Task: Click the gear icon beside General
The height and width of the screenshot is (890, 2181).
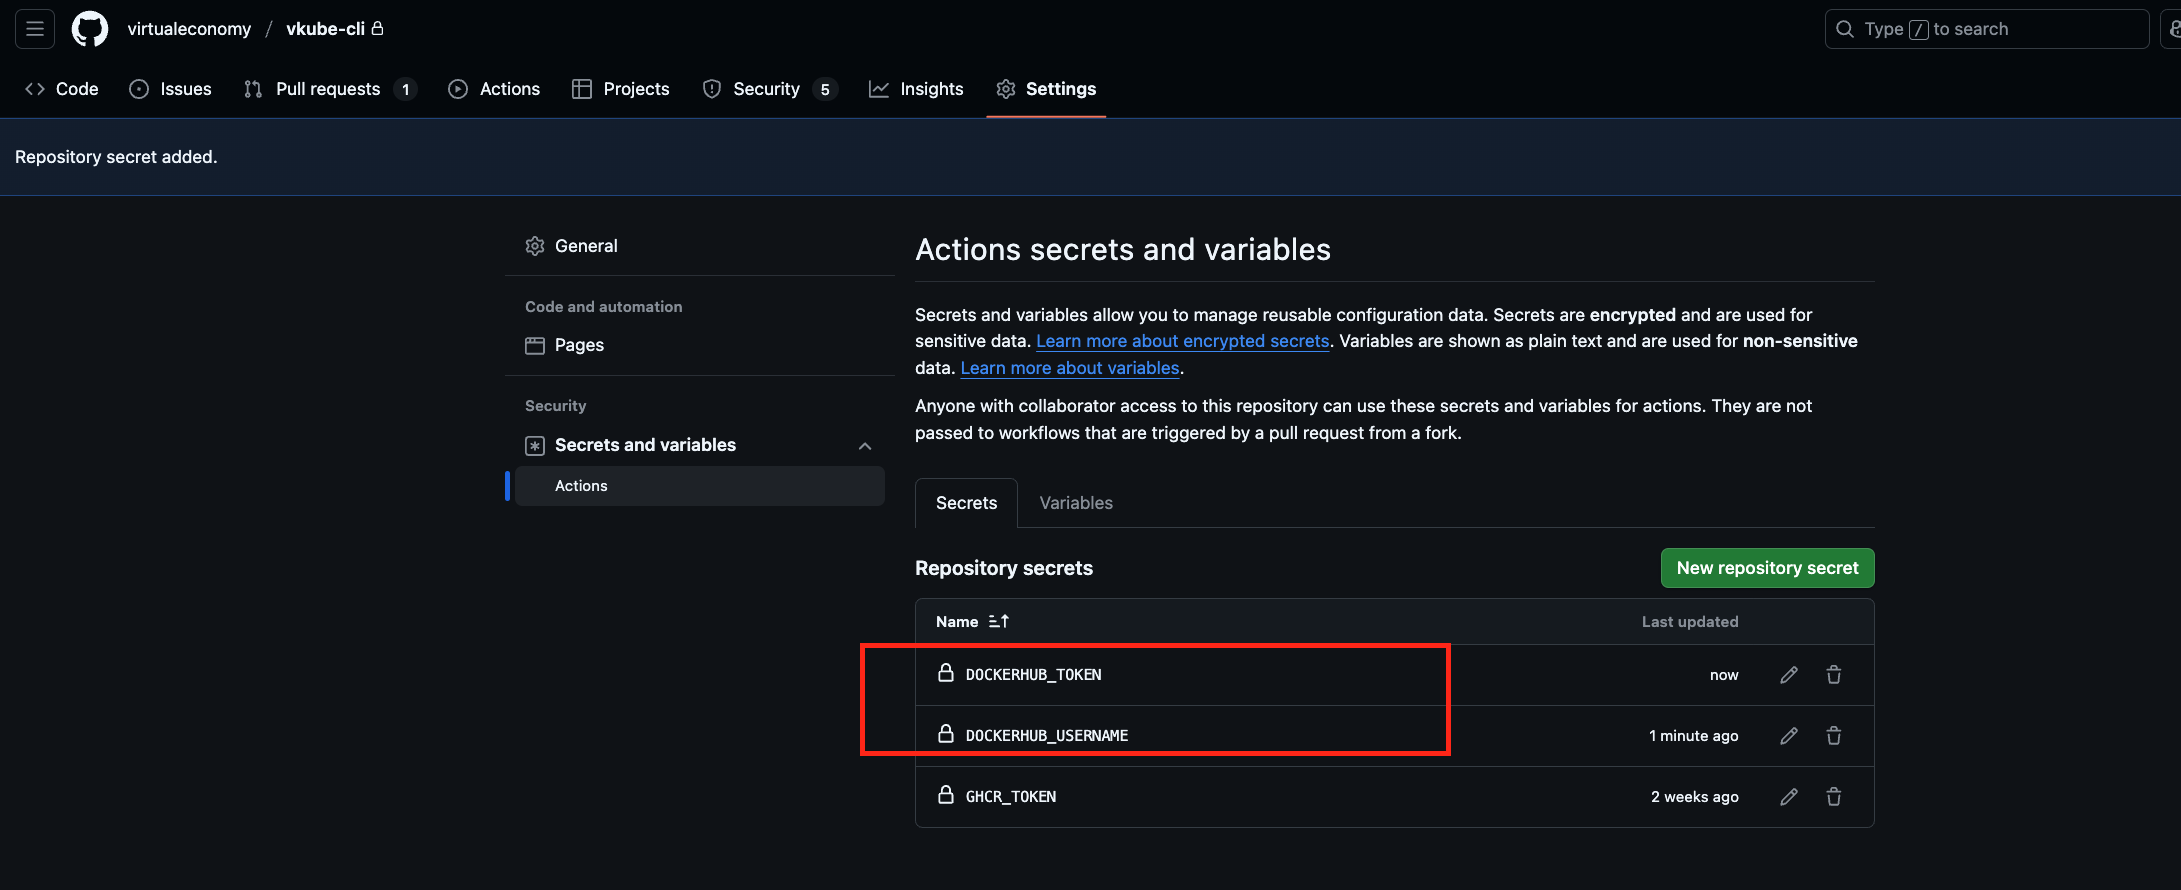Action: (x=535, y=246)
